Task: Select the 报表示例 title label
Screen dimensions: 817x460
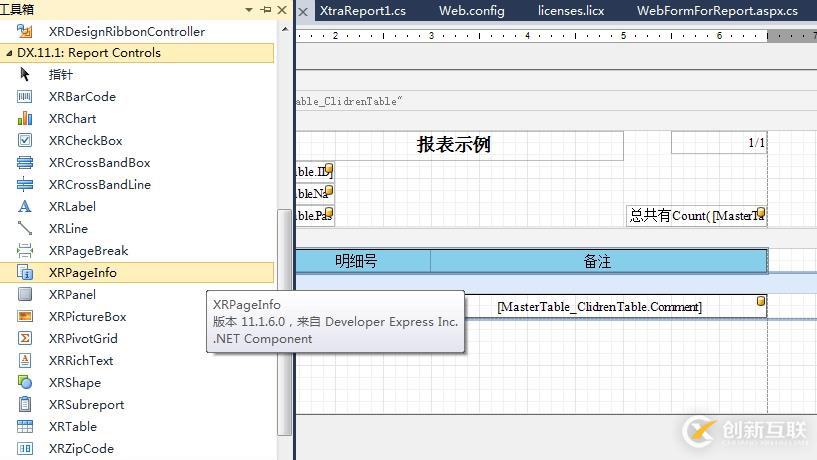Action: [x=460, y=145]
